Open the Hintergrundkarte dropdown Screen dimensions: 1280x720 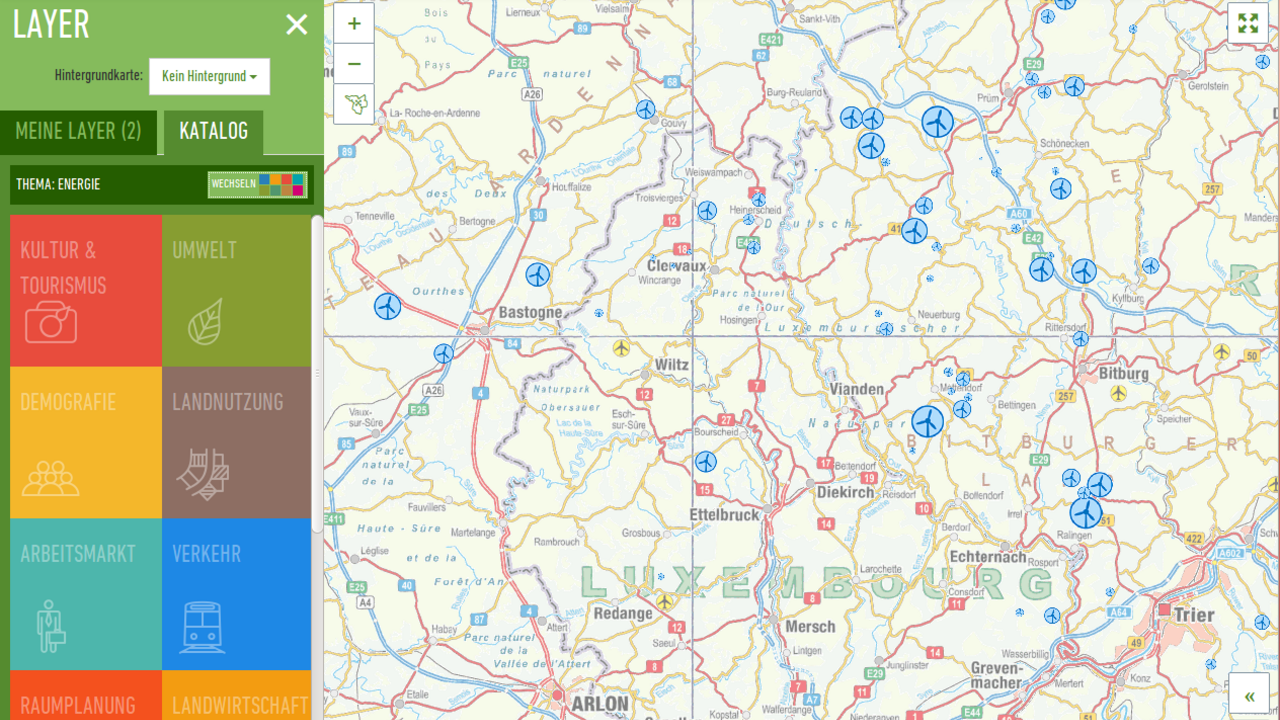point(209,76)
